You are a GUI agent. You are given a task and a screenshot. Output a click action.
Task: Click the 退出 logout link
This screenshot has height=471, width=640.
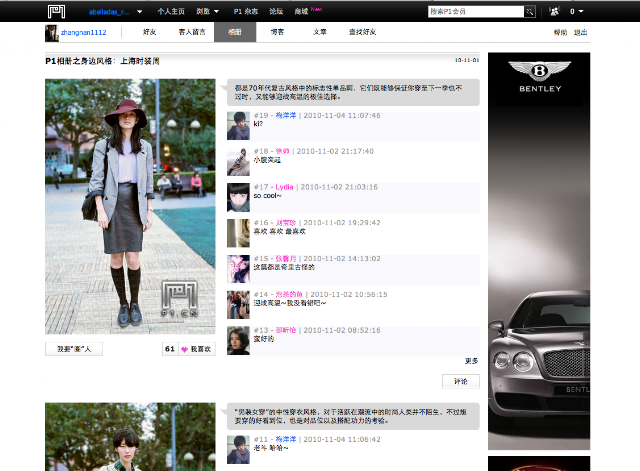pyautogui.click(x=580, y=32)
